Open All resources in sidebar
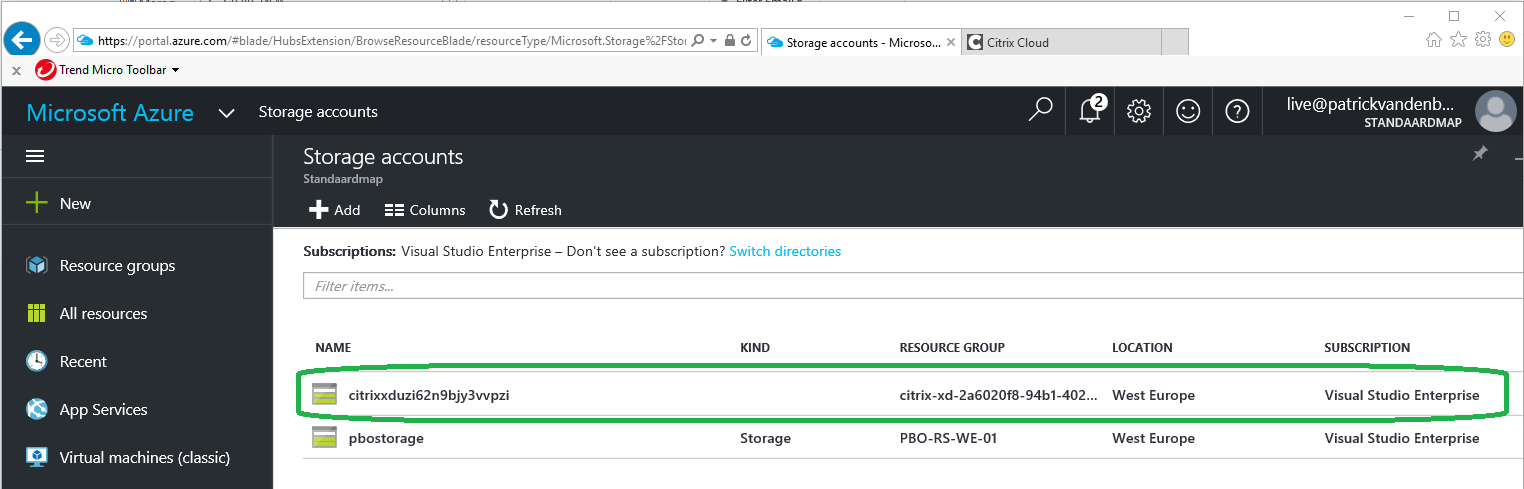This screenshot has height=489, width=1524. click(103, 313)
